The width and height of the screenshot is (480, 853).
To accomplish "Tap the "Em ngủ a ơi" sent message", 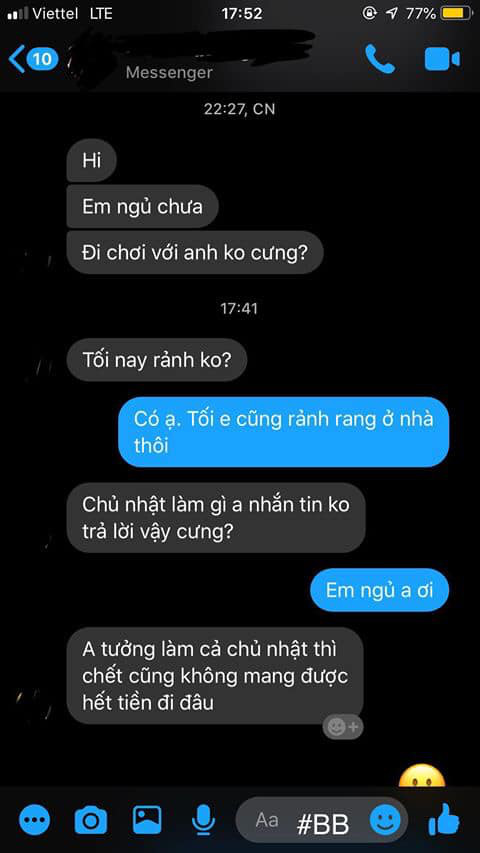I will click(x=380, y=590).
